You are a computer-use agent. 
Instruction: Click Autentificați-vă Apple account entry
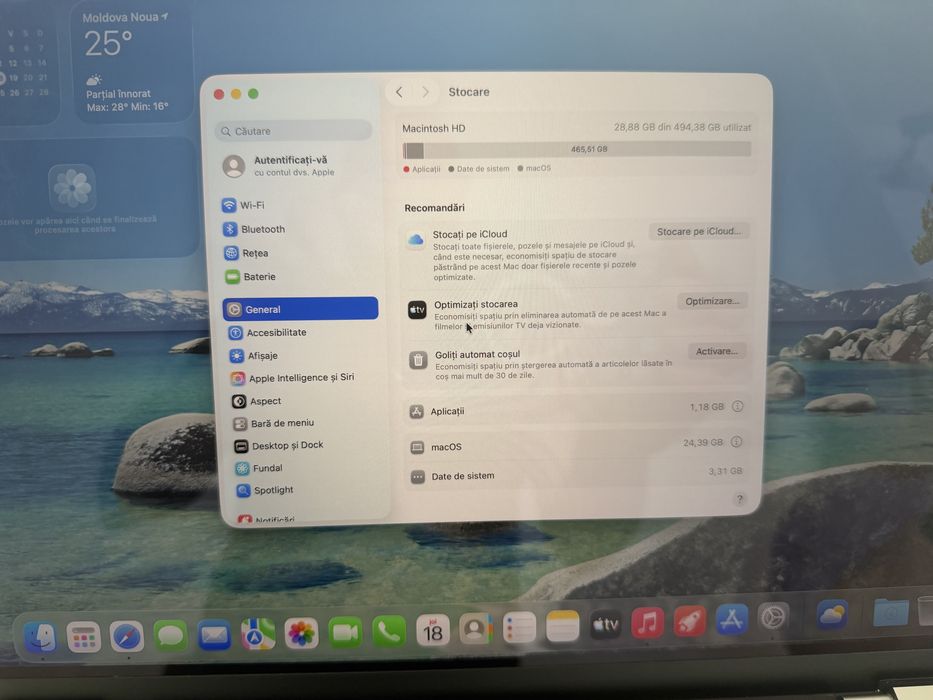pyautogui.click(x=280, y=166)
